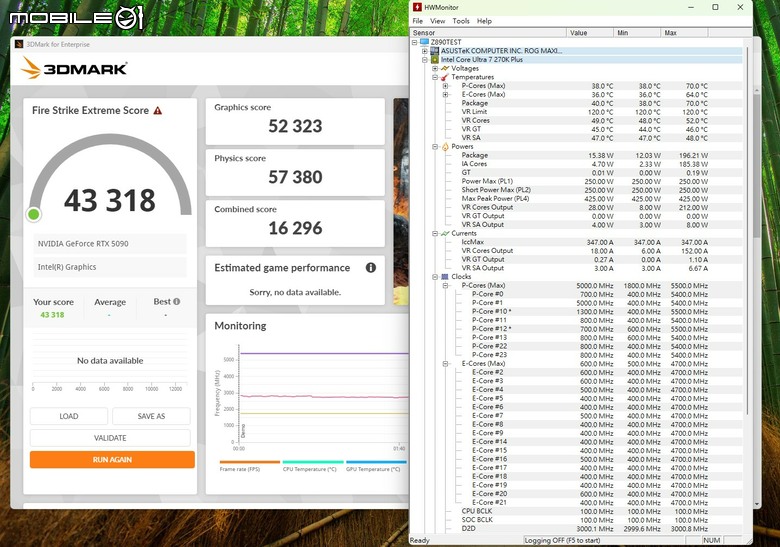Click the Best score info icon
780x547 pixels.
(177, 301)
